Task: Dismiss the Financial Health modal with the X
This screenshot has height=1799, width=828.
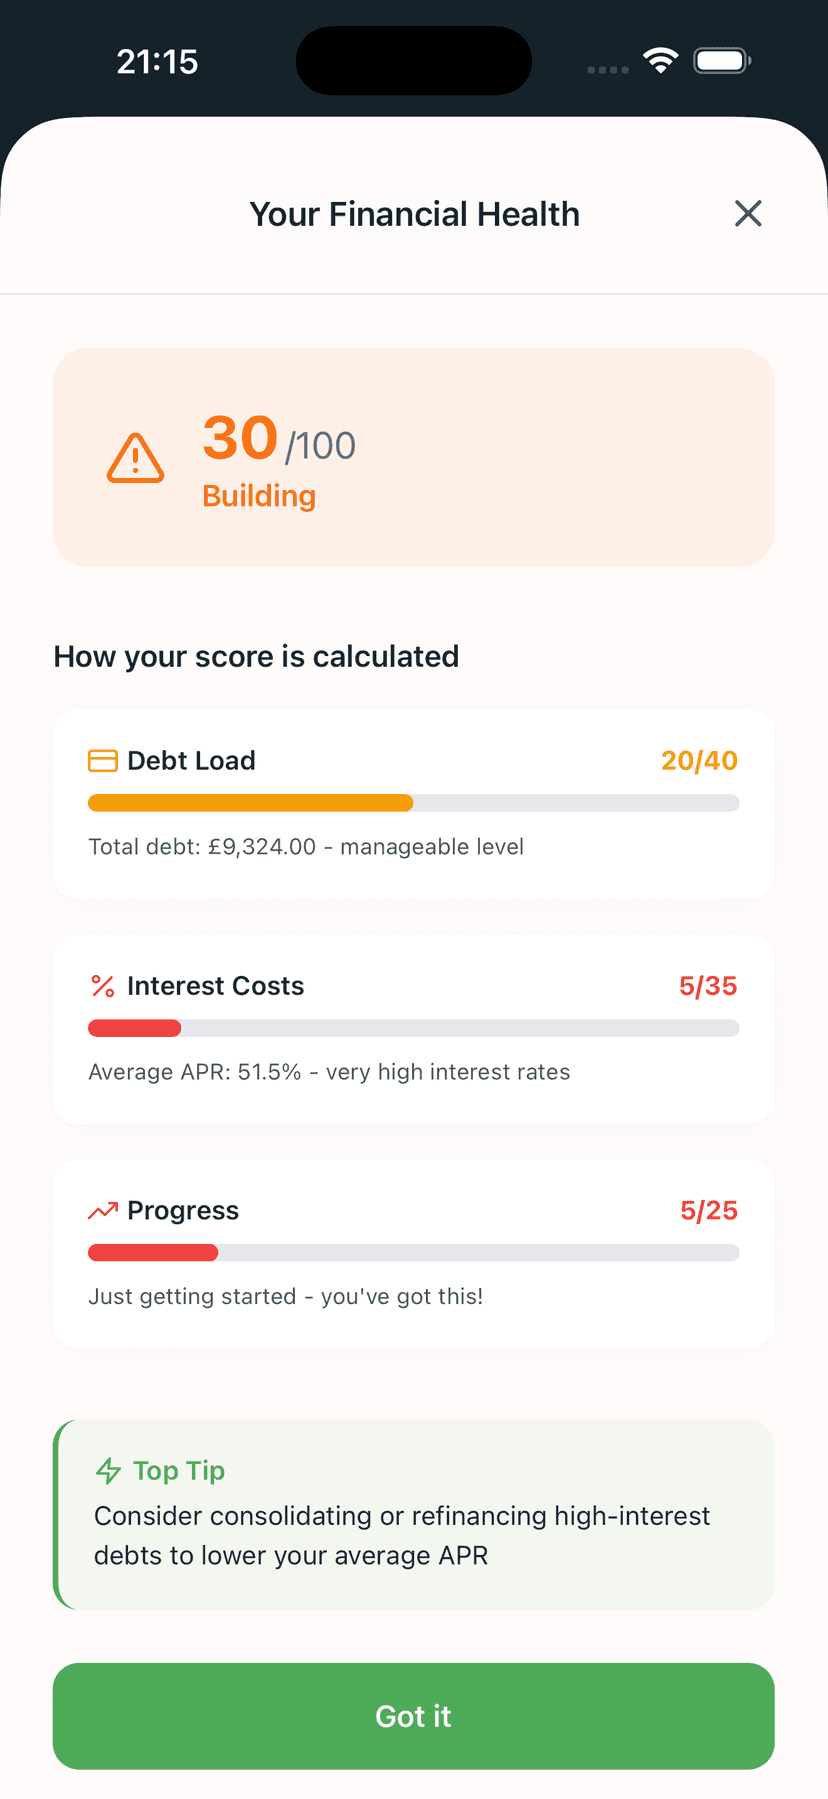Action: (748, 213)
